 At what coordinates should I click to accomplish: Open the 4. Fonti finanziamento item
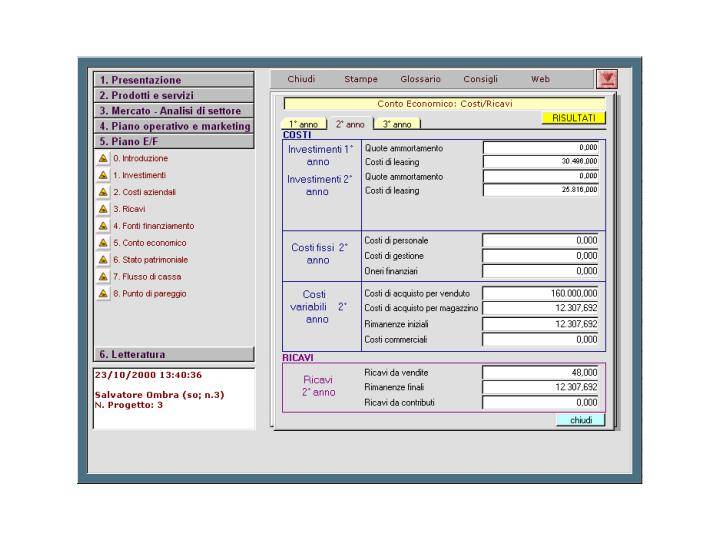pyautogui.click(x=154, y=226)
